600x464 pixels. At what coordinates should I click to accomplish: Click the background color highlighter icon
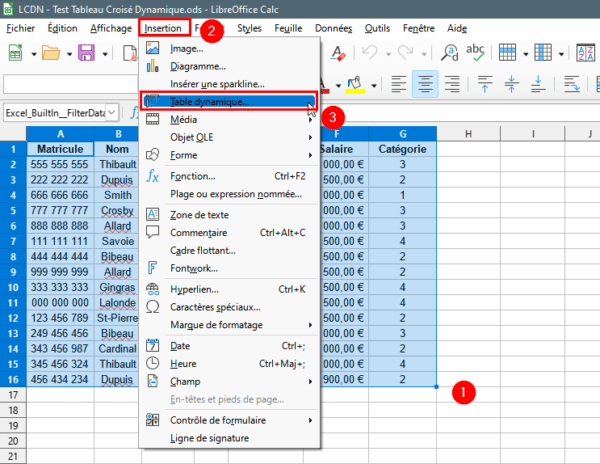click(355, 85)
